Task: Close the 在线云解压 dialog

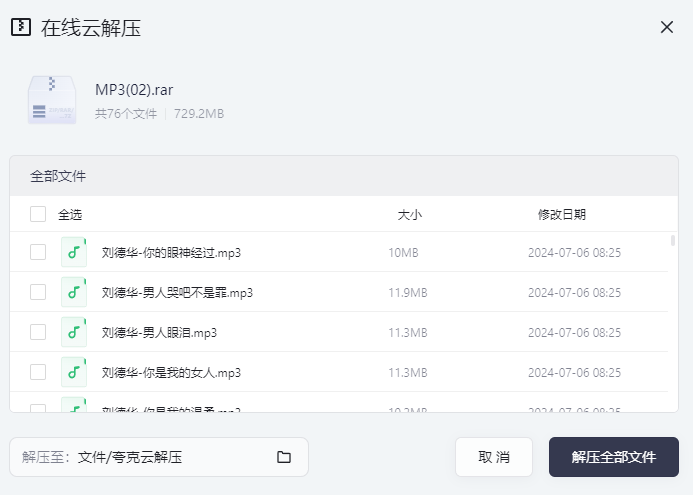Action: coord(667,27)
